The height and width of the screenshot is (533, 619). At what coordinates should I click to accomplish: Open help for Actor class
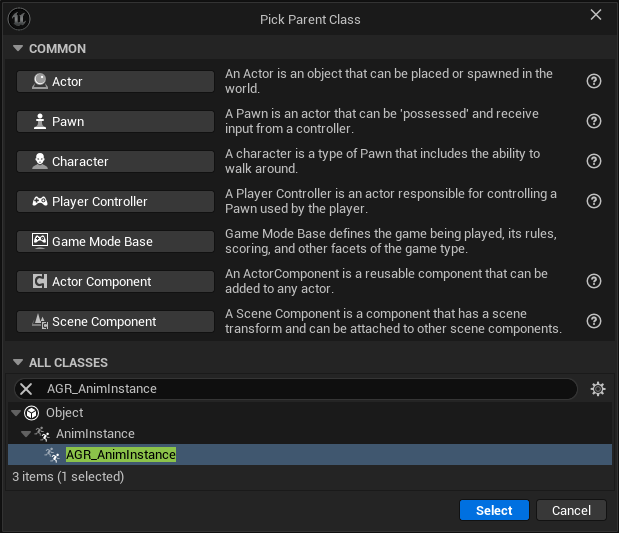pos(594,81)
